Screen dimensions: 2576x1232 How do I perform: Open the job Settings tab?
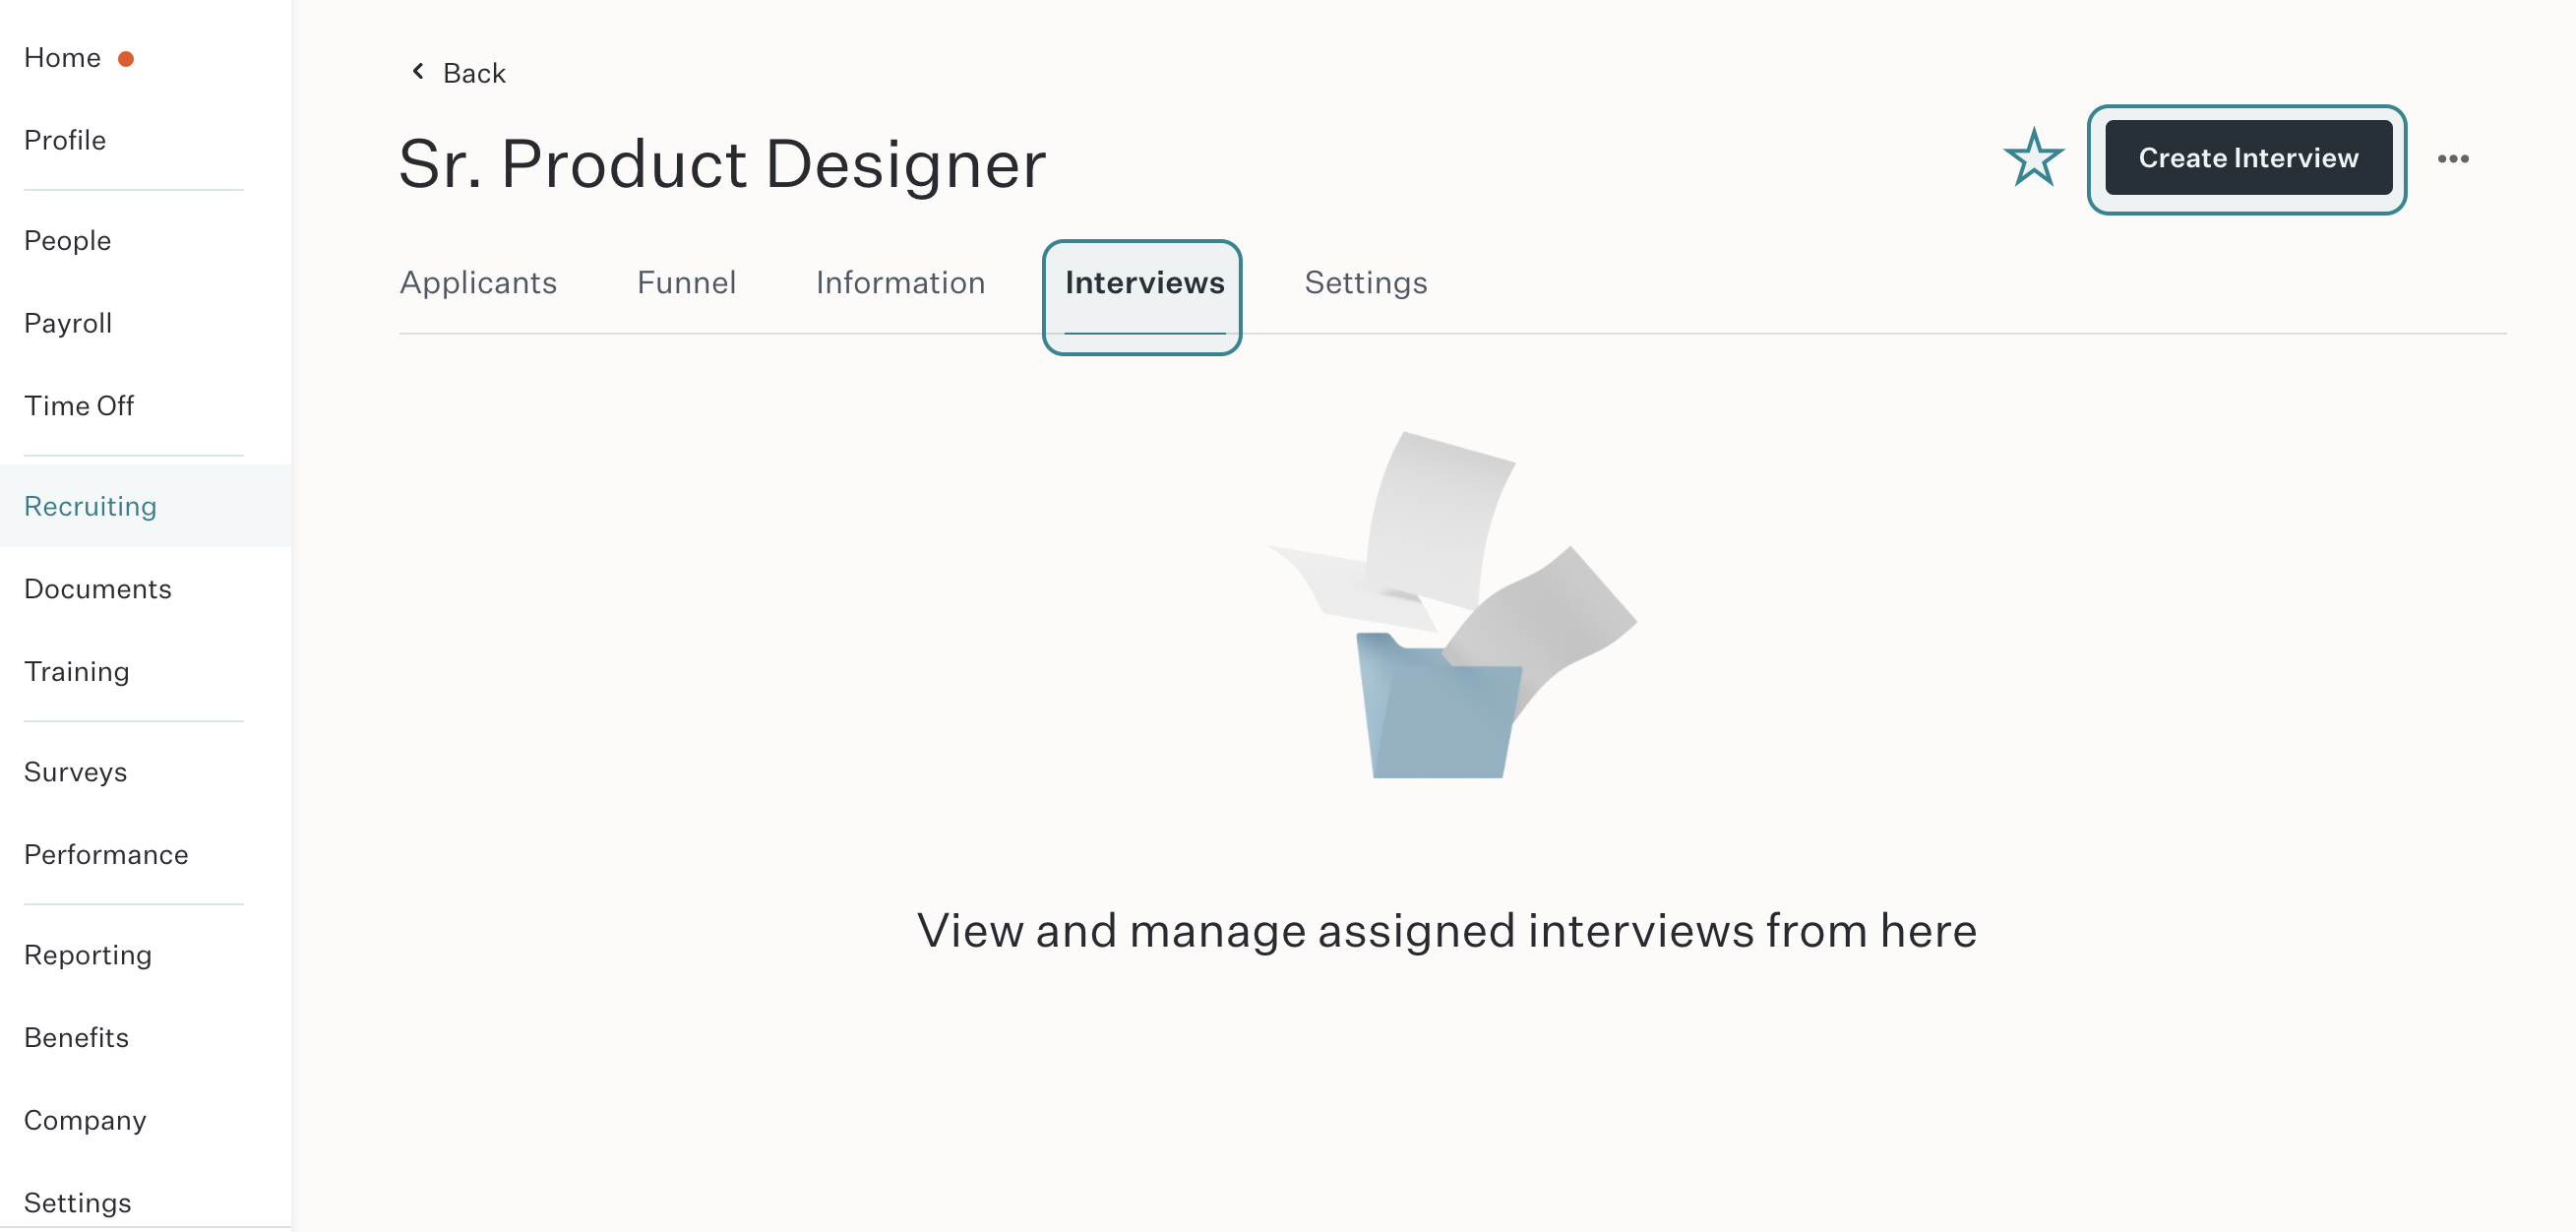1365,283
